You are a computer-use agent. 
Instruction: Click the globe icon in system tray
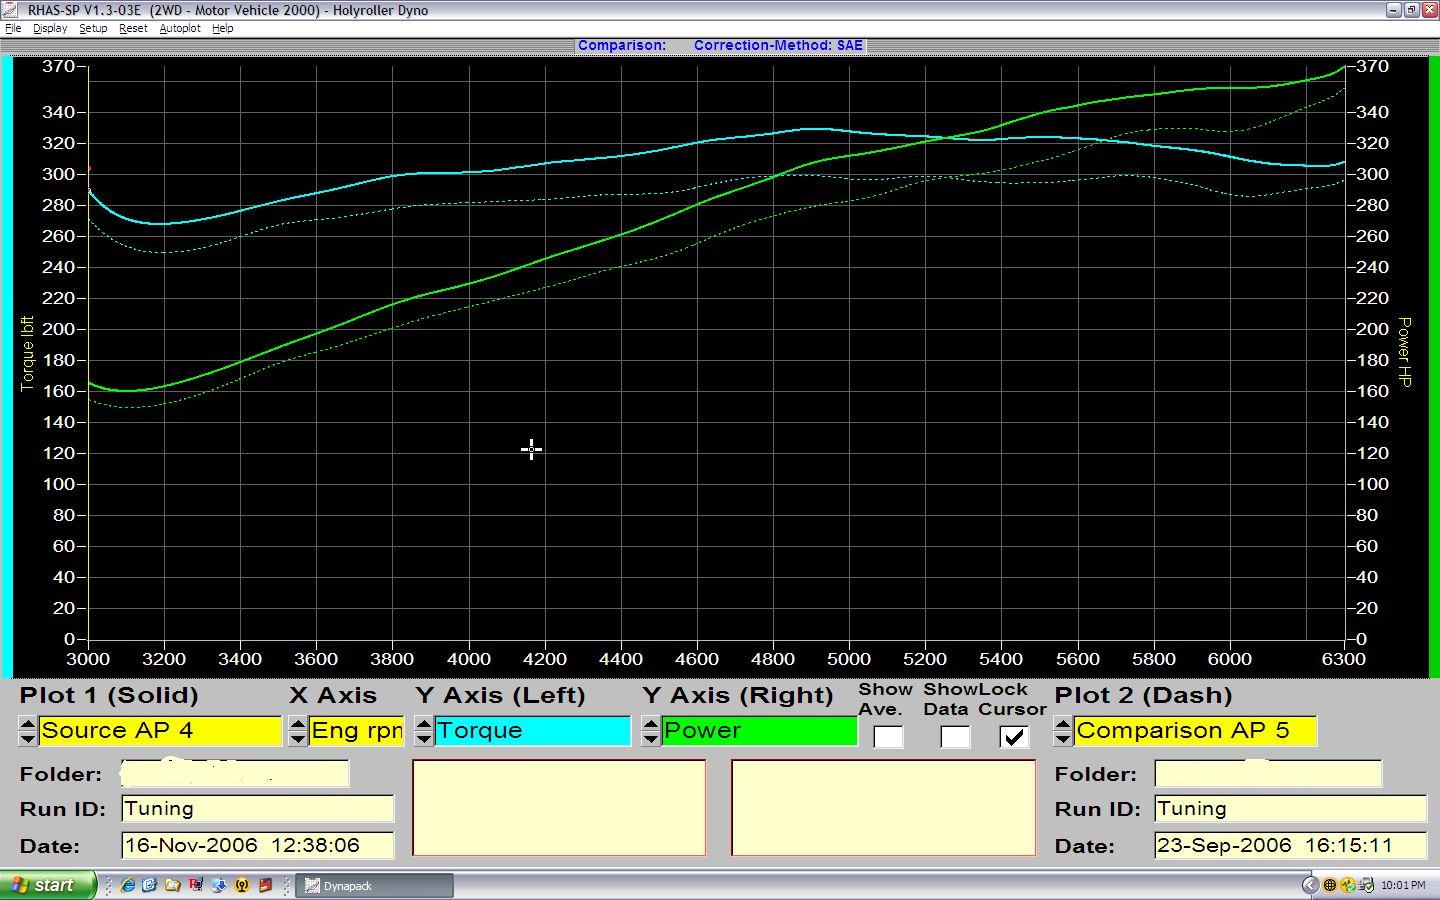(1330, 885)
